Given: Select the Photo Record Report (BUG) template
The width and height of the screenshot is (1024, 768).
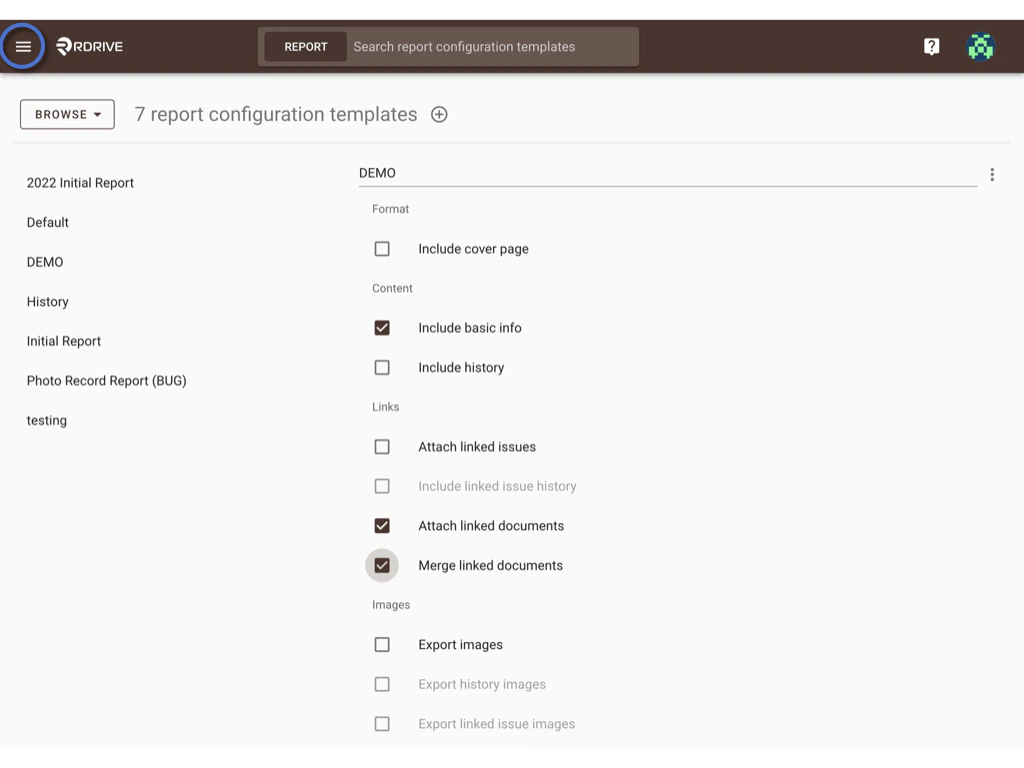Looking at the screenshot, I should [106, 380].
